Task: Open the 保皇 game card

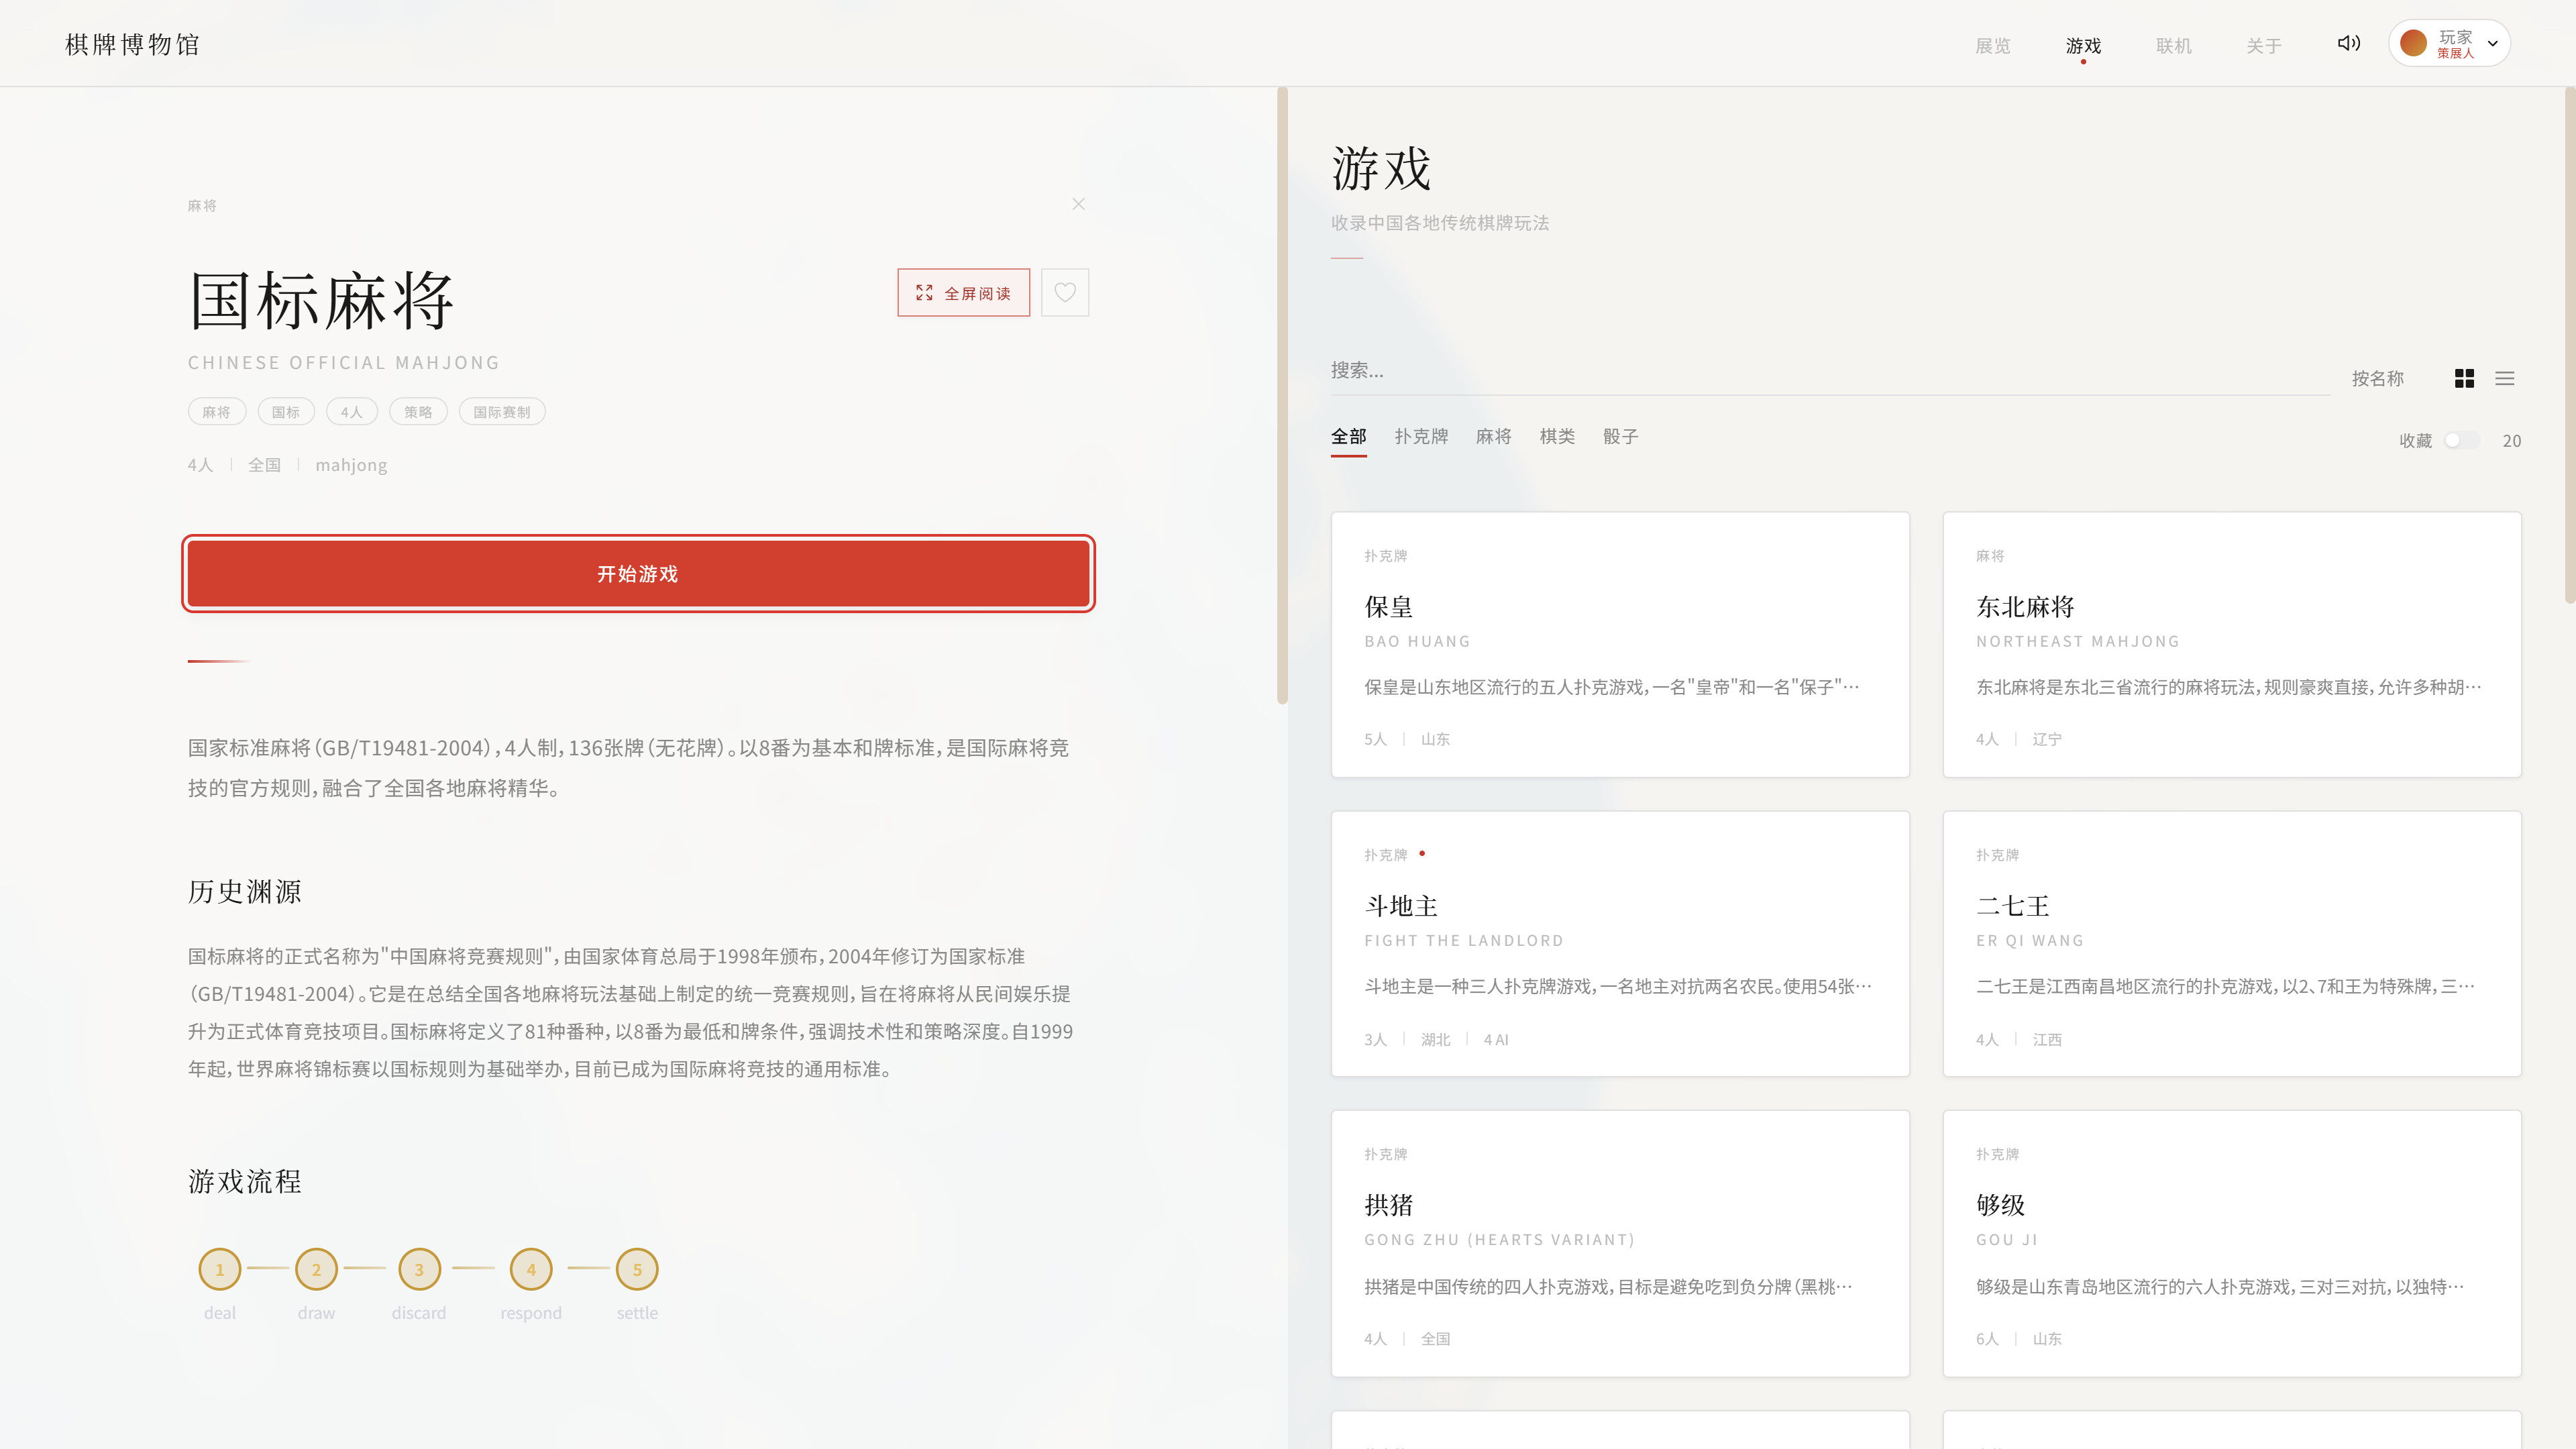Action: [x=1620, y=644]
